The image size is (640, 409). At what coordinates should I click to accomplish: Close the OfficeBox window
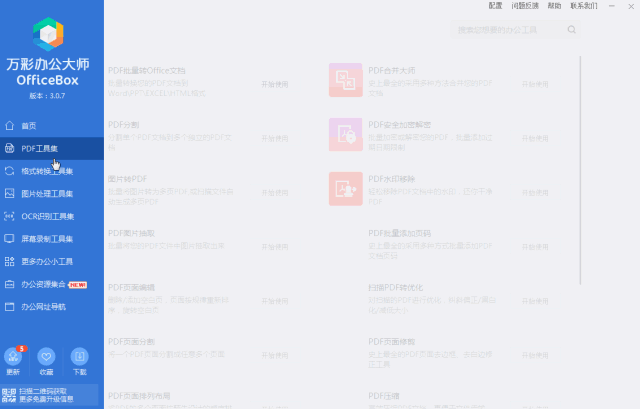coord(631,6)
